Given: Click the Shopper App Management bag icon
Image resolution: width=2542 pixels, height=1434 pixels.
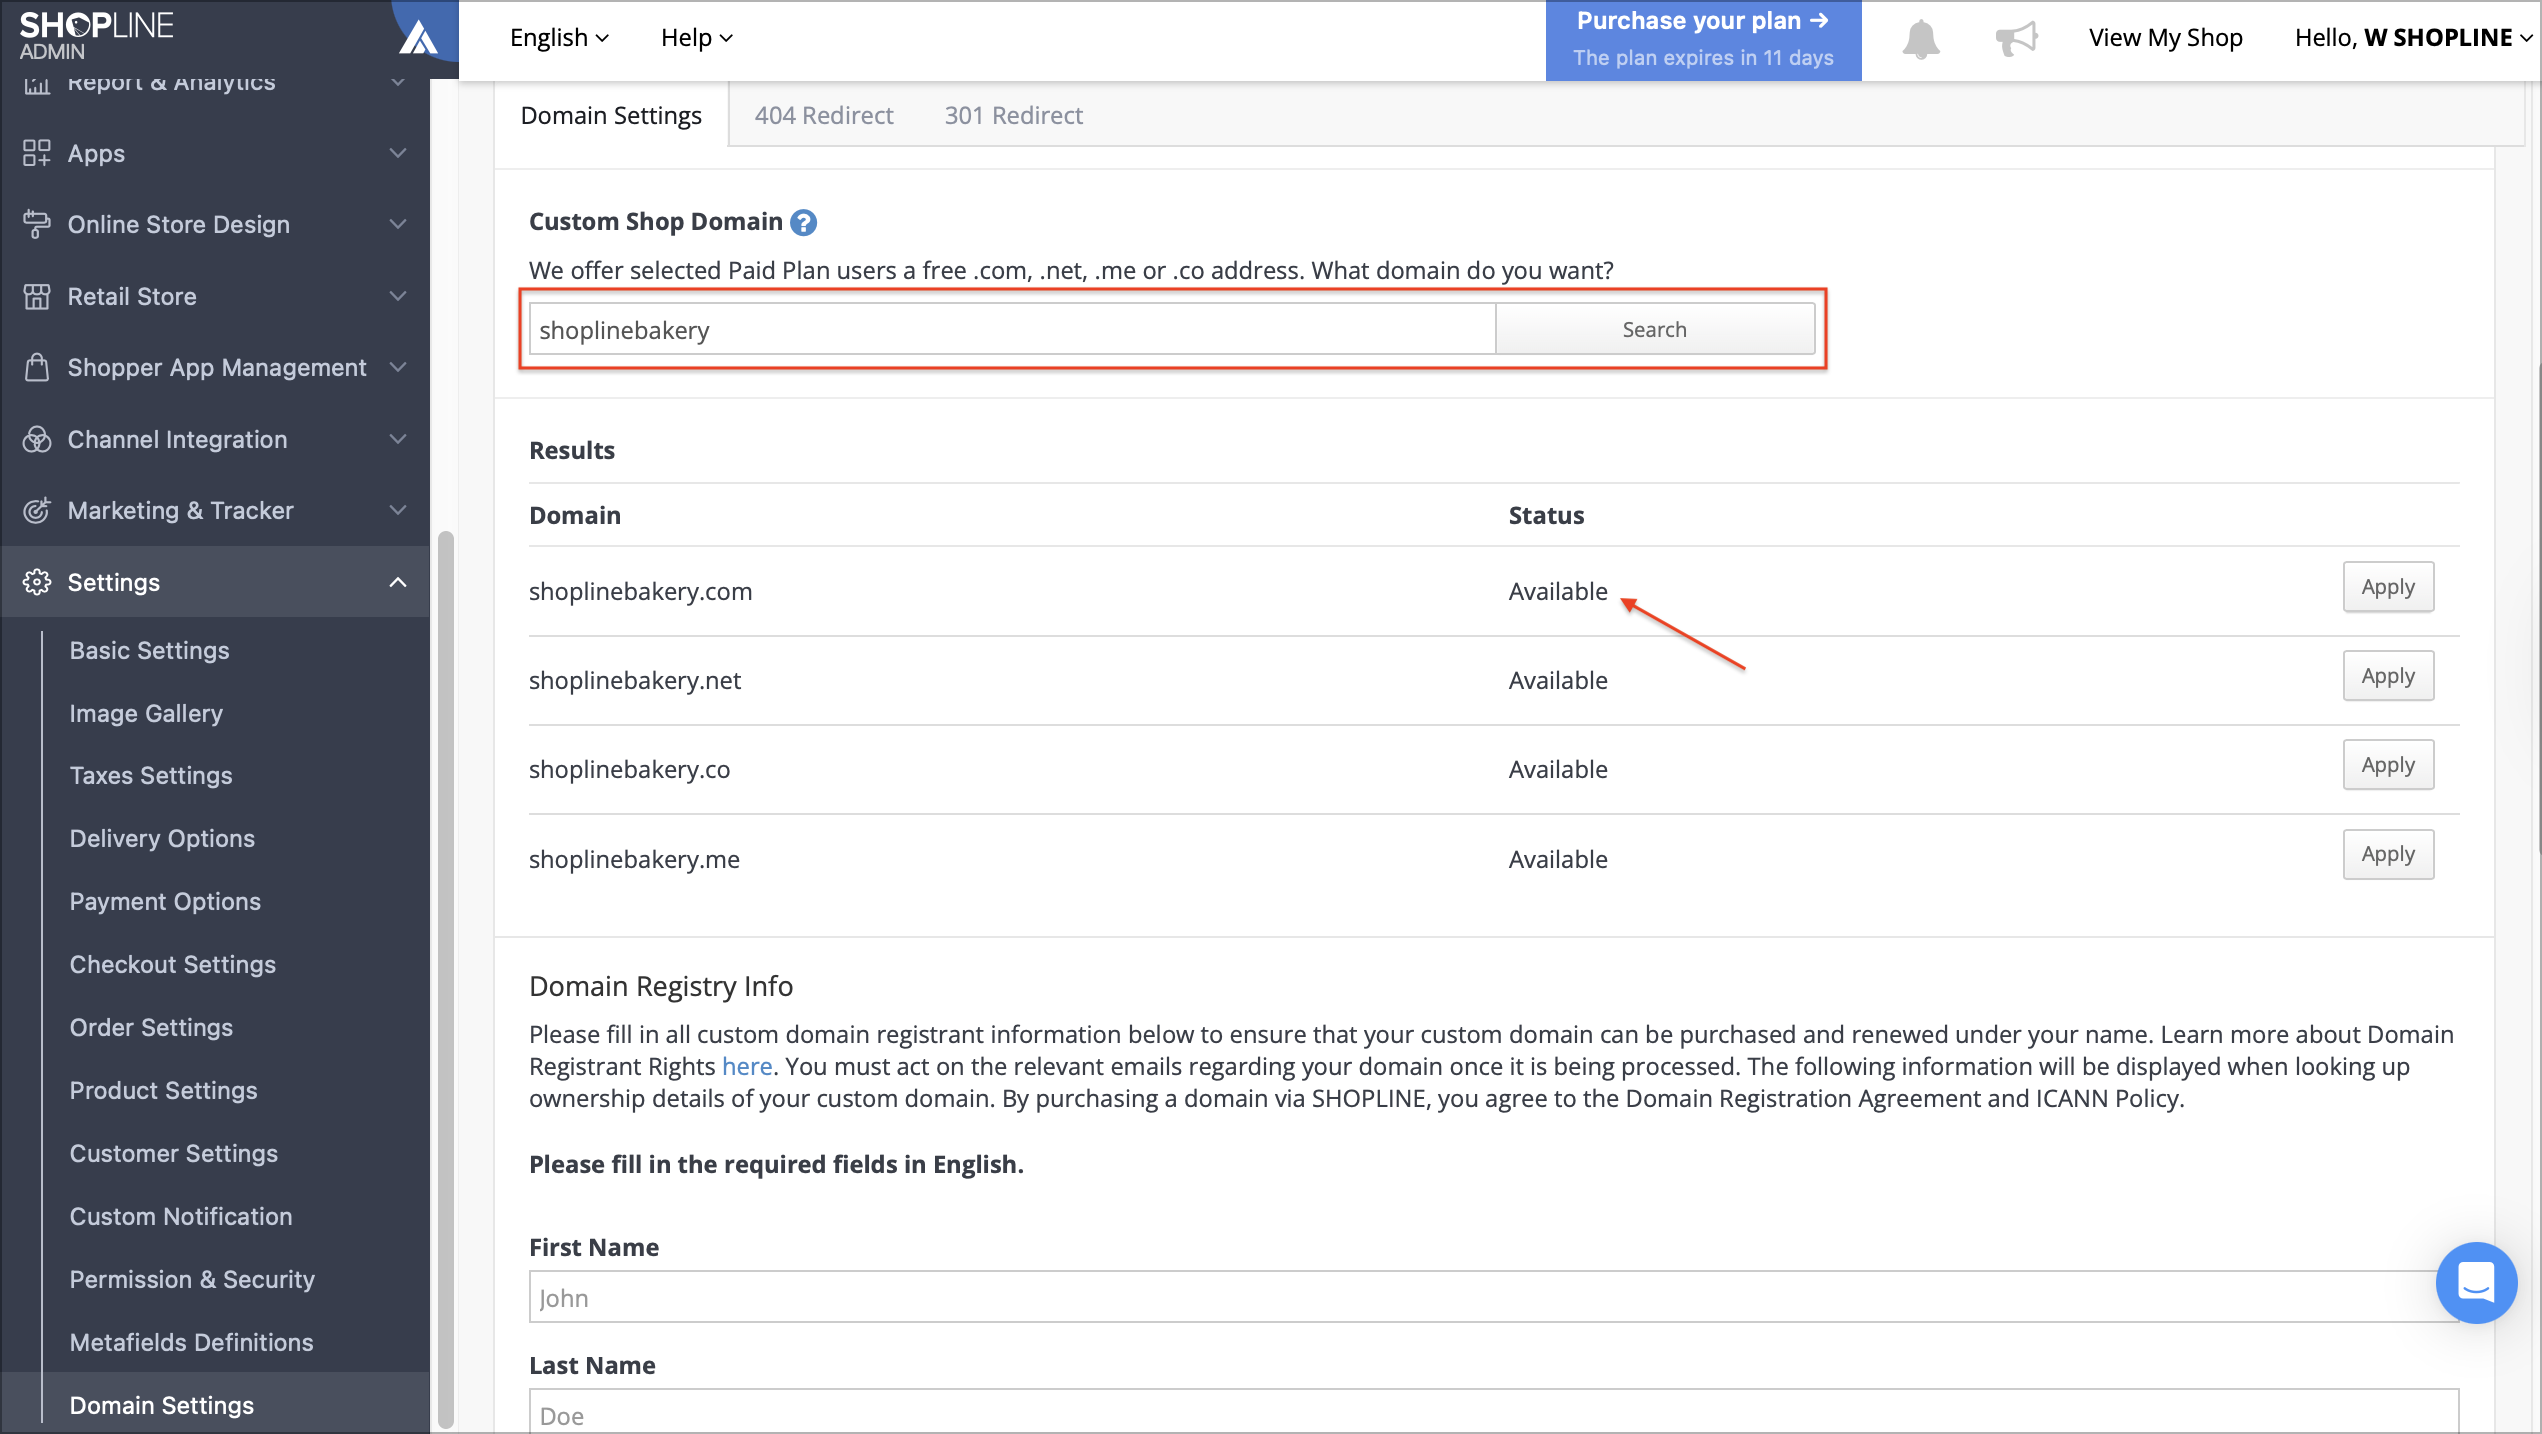Looking at the screenshot, I should [x=36, y=367].
